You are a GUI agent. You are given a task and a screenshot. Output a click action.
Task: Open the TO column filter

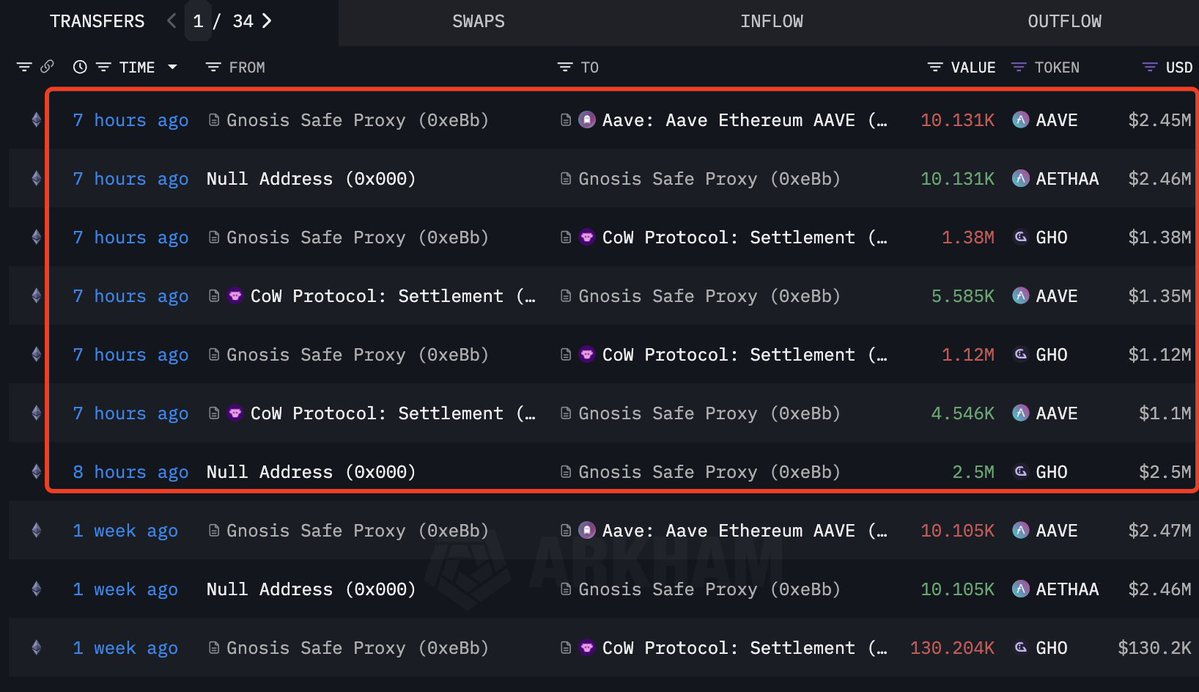(565, 67)
